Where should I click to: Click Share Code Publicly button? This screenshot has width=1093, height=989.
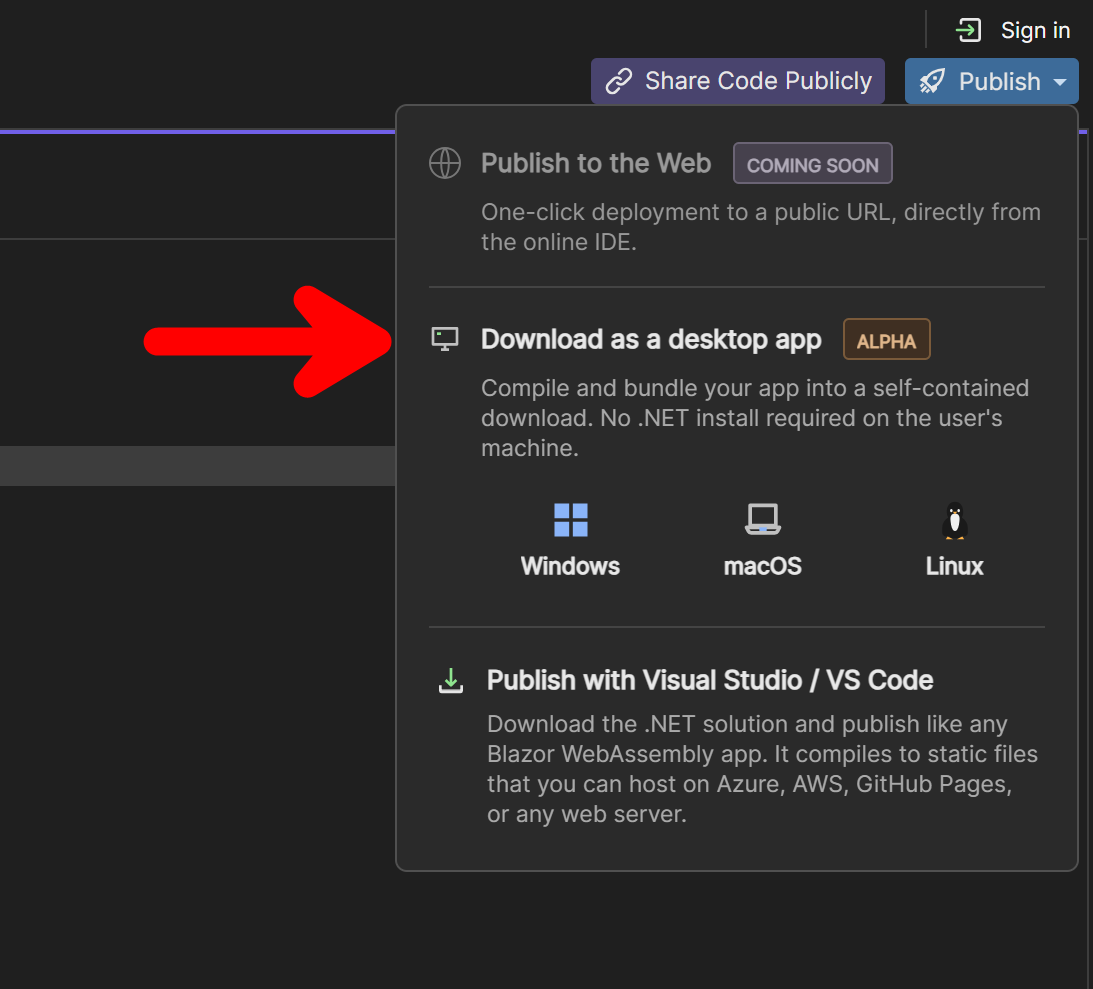coord(737,81)
